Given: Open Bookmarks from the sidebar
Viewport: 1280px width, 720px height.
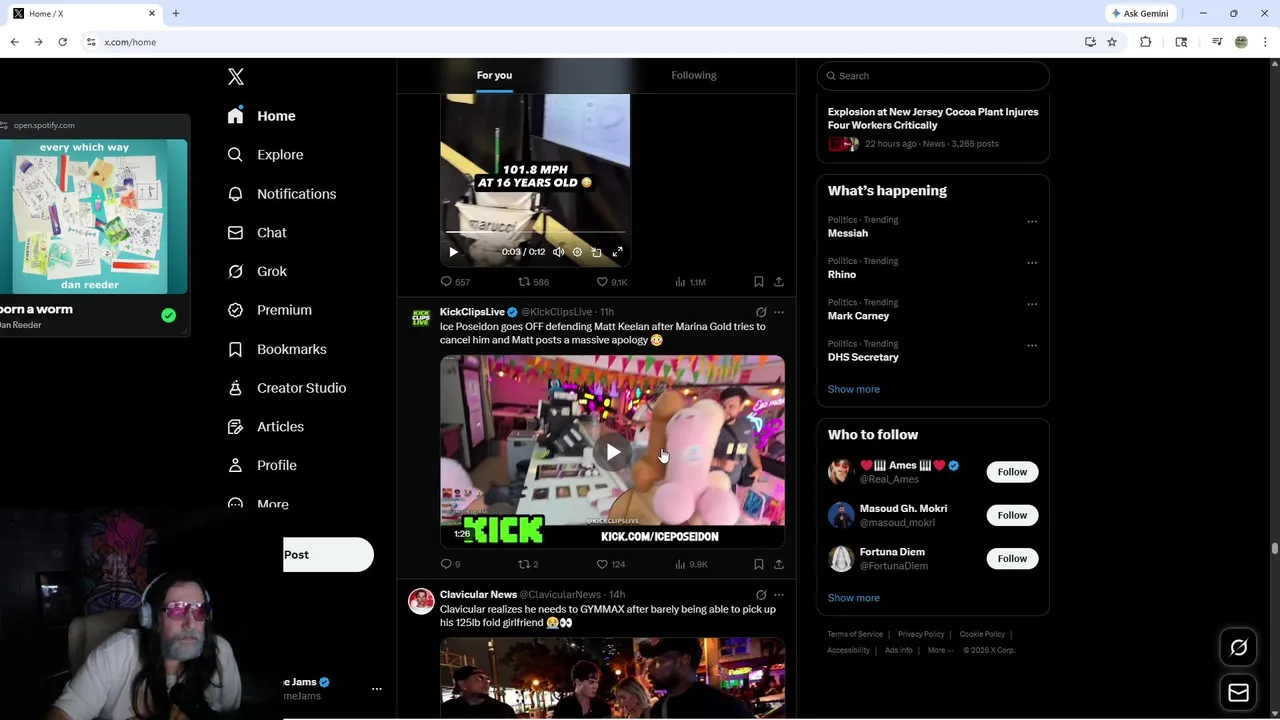Looking at the screenshot, I should click(x=276, y=349).
